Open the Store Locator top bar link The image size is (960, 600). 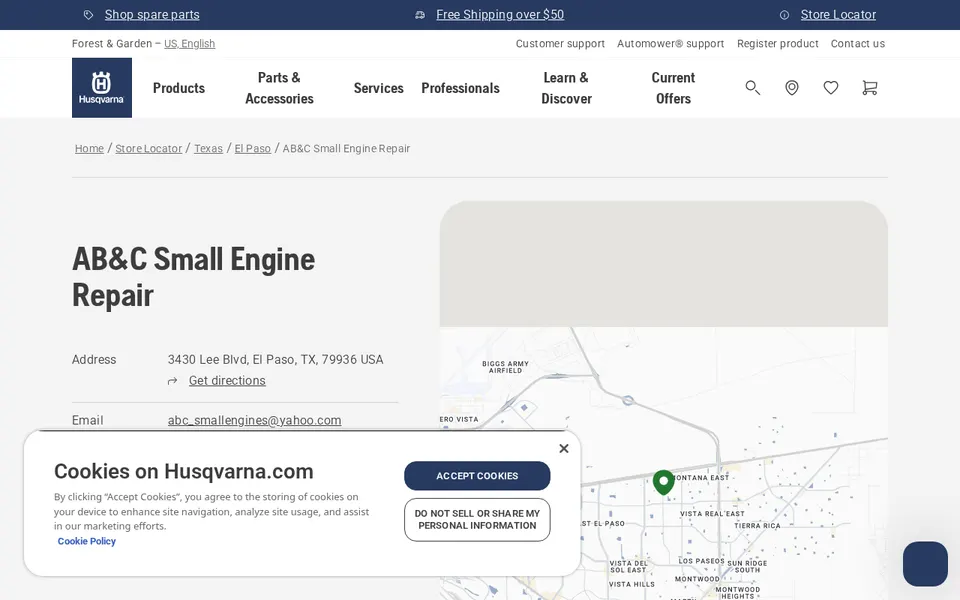point(838,15)
